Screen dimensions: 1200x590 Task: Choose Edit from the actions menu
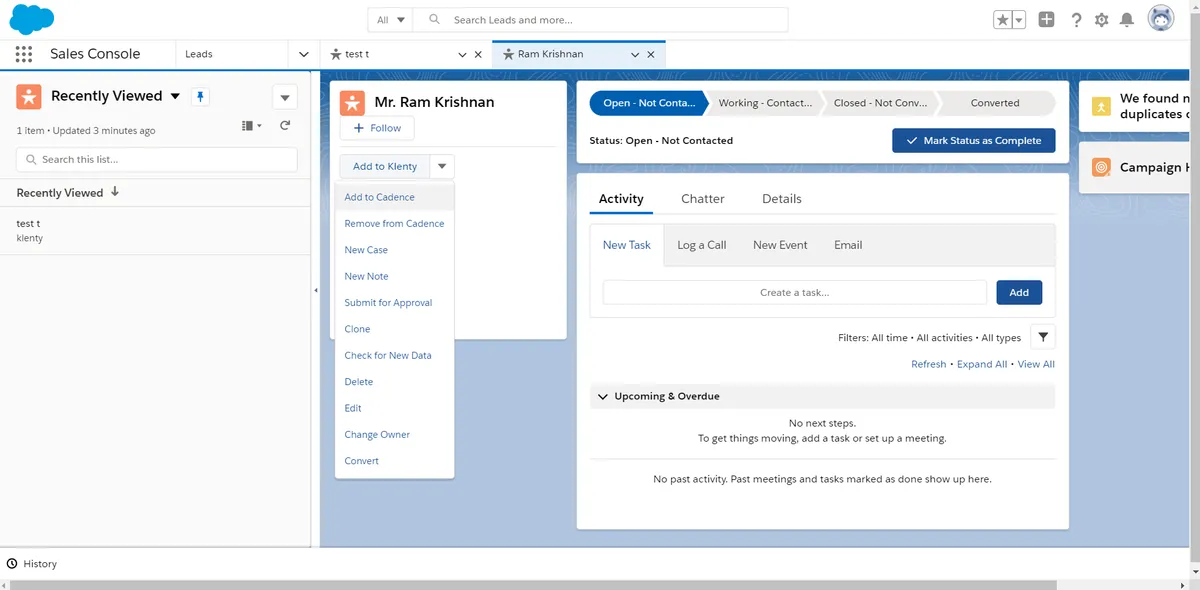point(394,408)
